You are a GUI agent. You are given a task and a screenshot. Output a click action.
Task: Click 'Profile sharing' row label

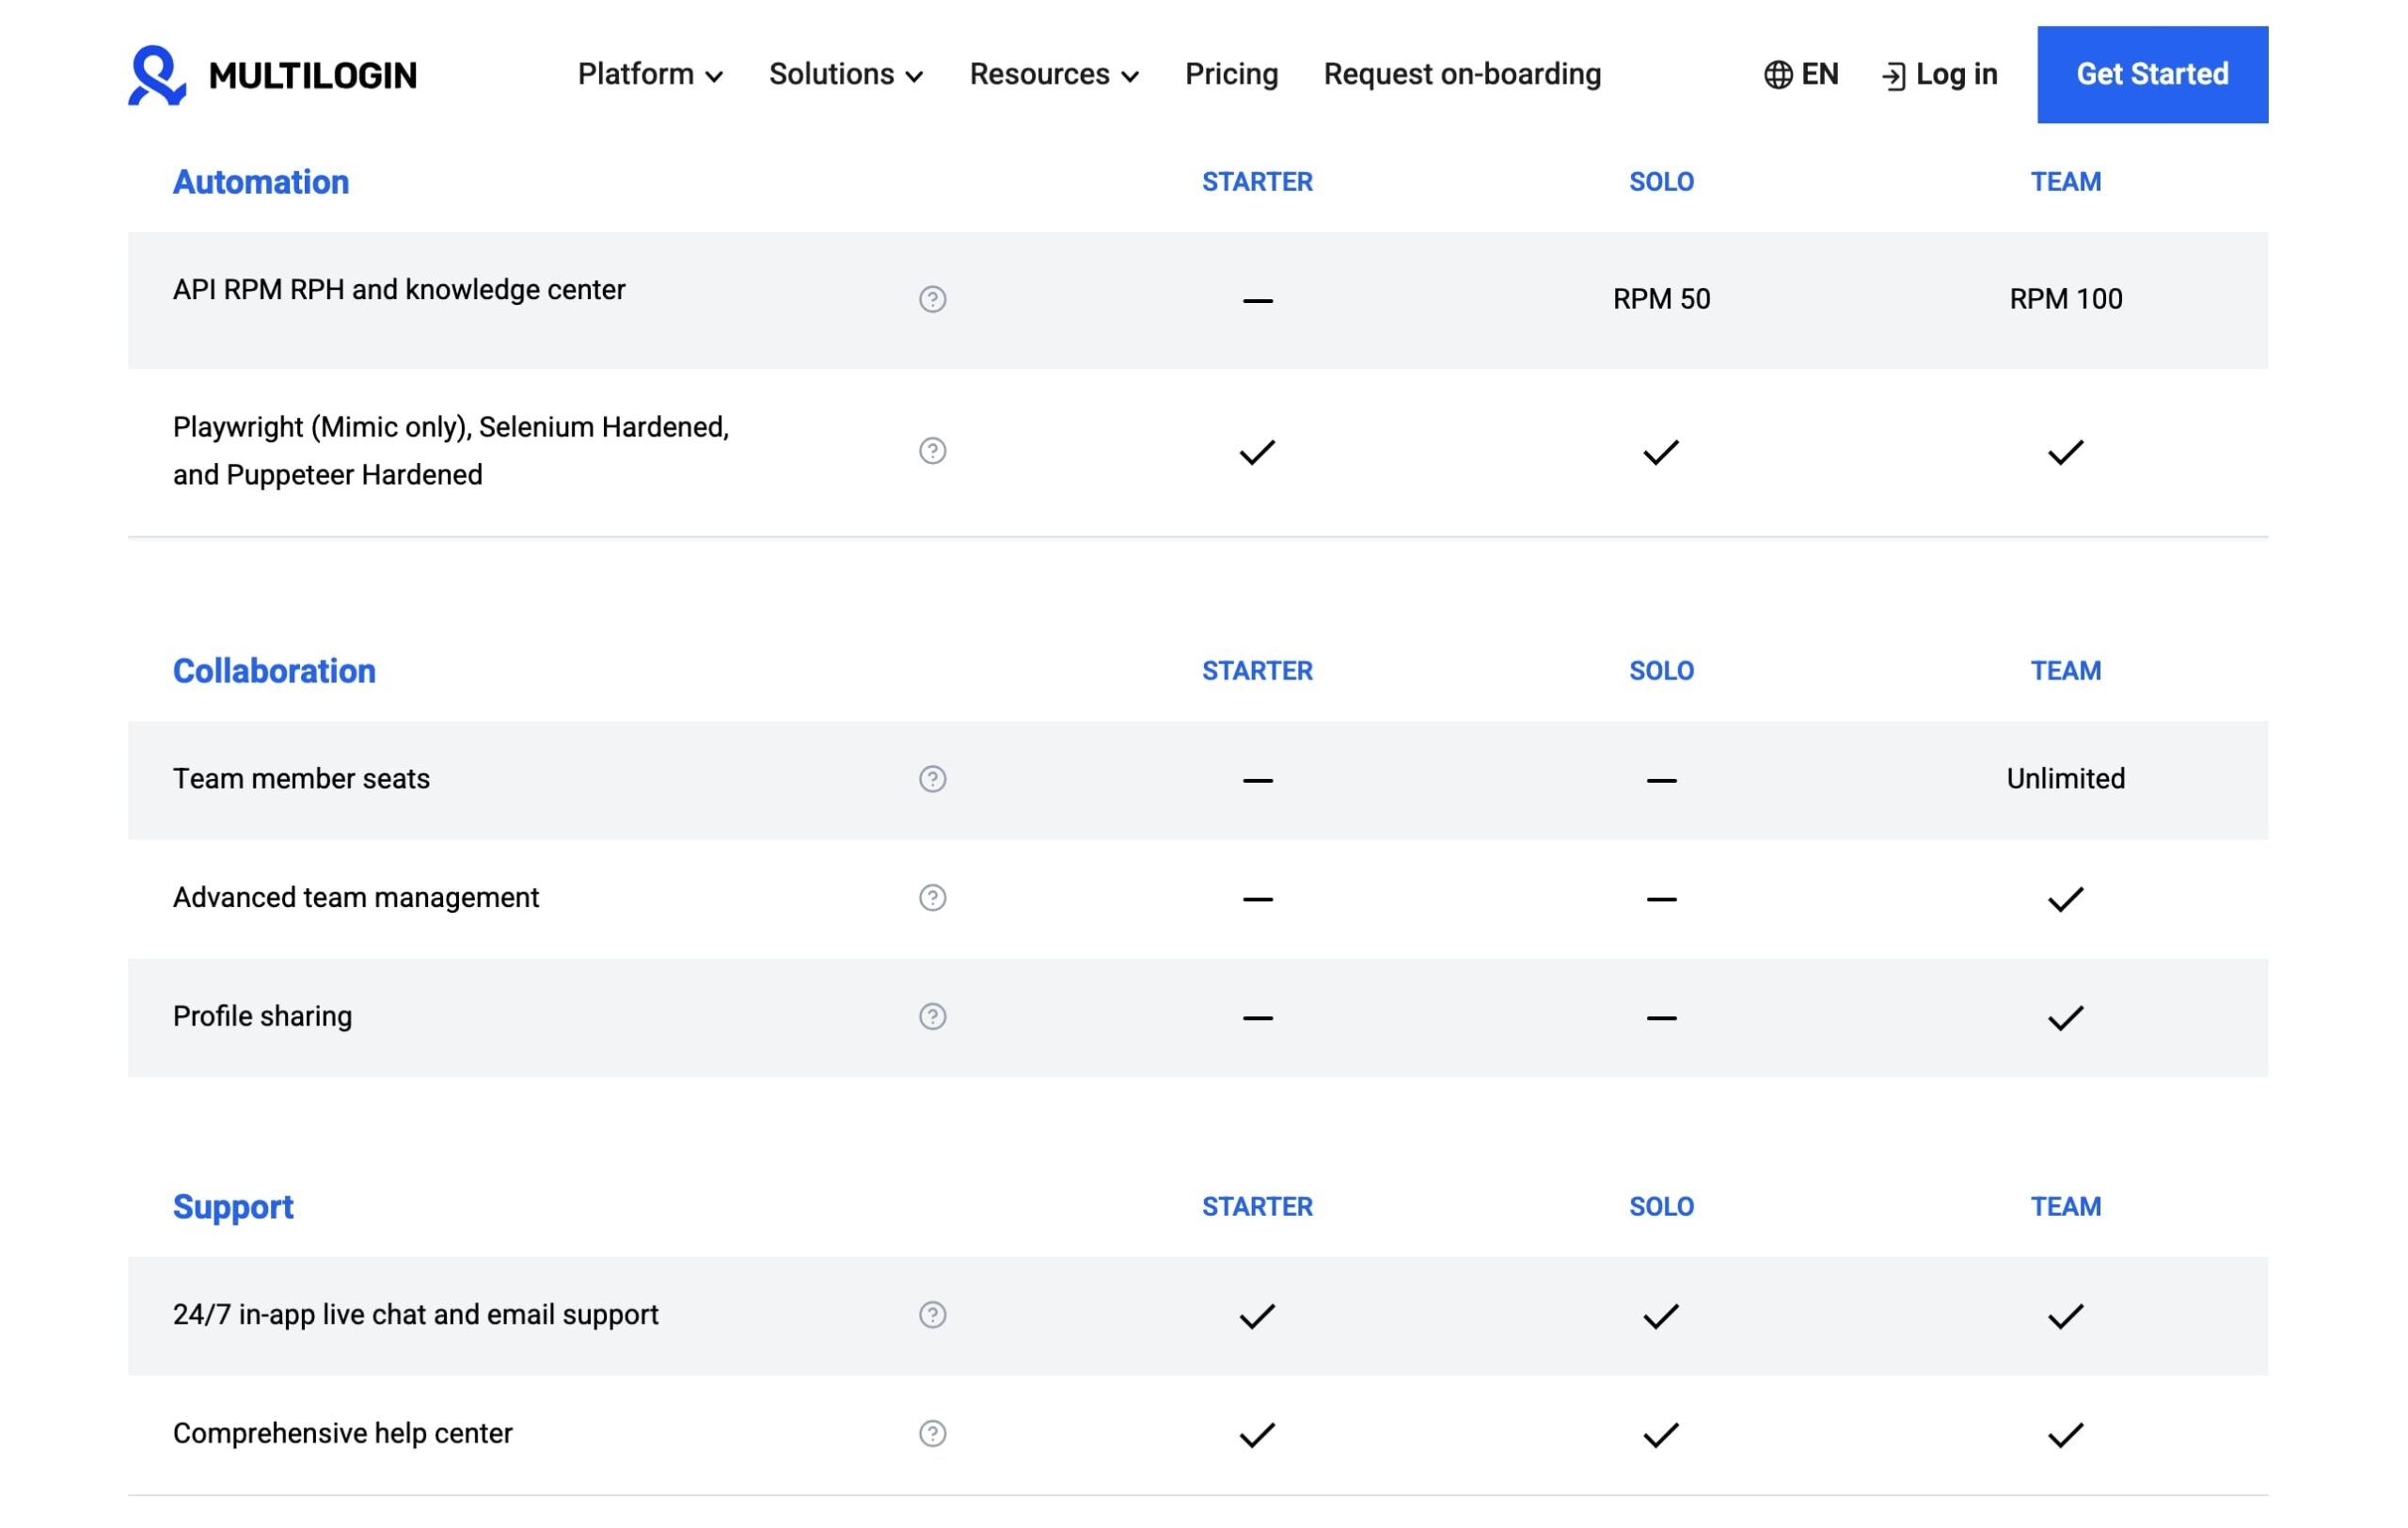[x=262, y=1017]
